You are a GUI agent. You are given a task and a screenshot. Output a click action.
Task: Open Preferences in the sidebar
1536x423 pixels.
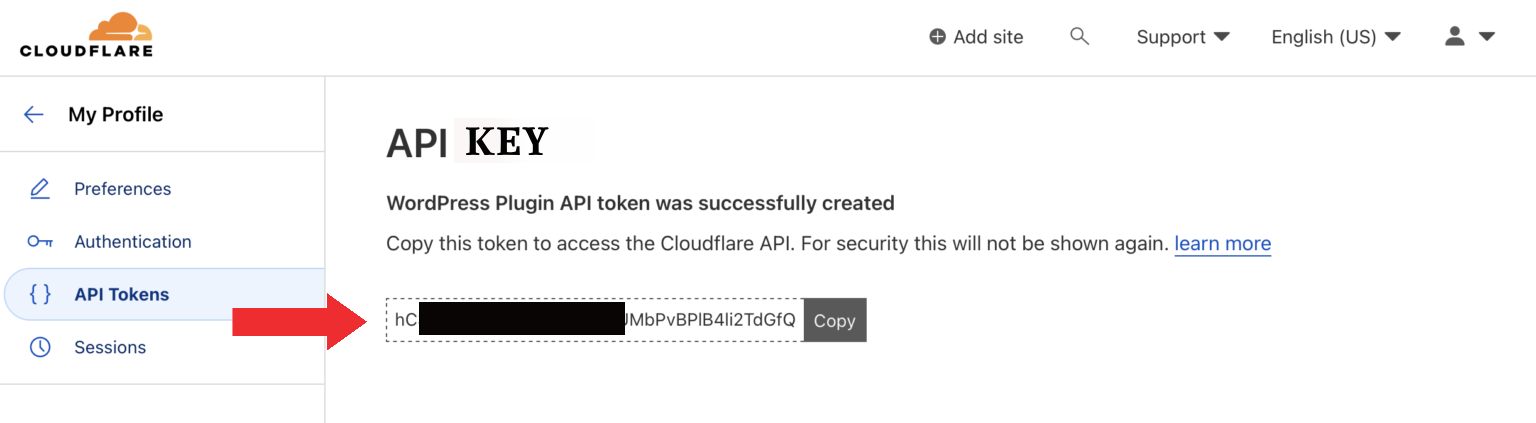tap(122, 189)
